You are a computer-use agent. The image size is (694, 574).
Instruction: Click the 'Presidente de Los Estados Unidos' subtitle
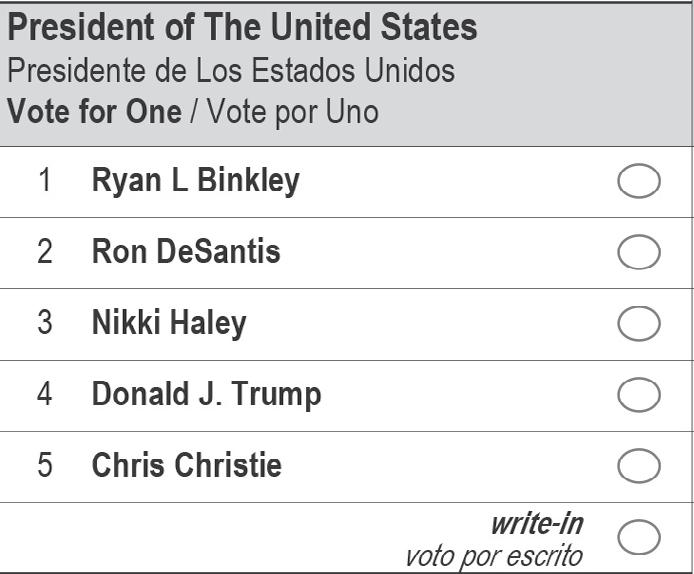coord(231,71)
